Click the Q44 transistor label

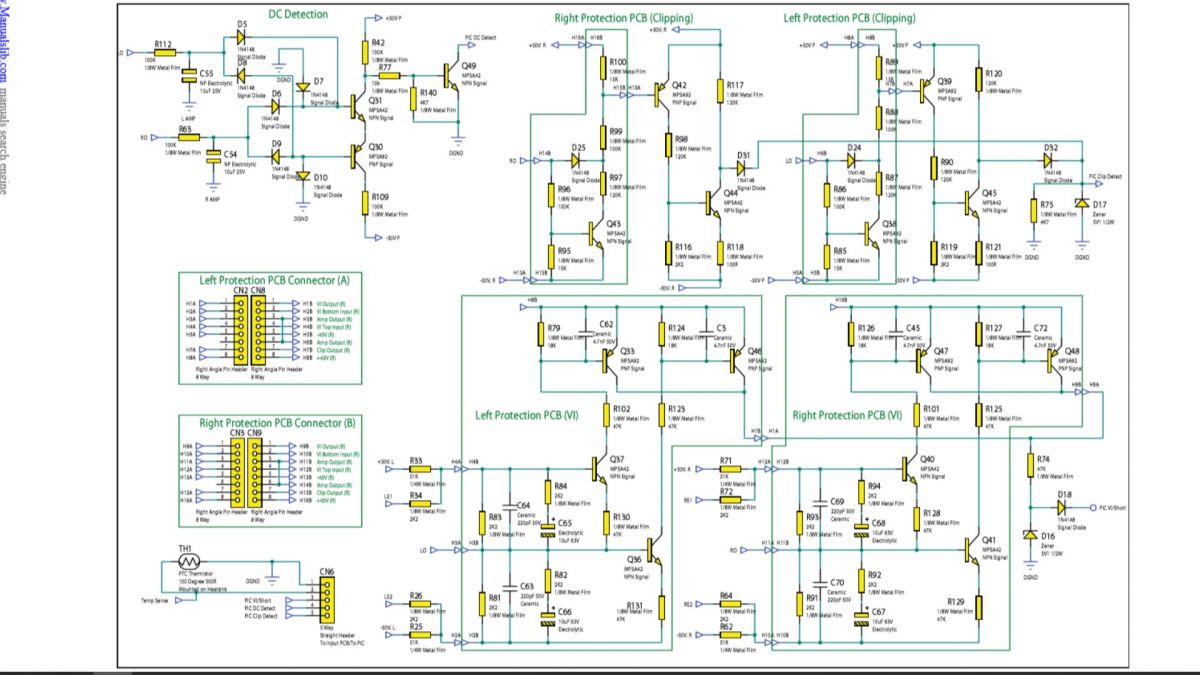(731, 193)
